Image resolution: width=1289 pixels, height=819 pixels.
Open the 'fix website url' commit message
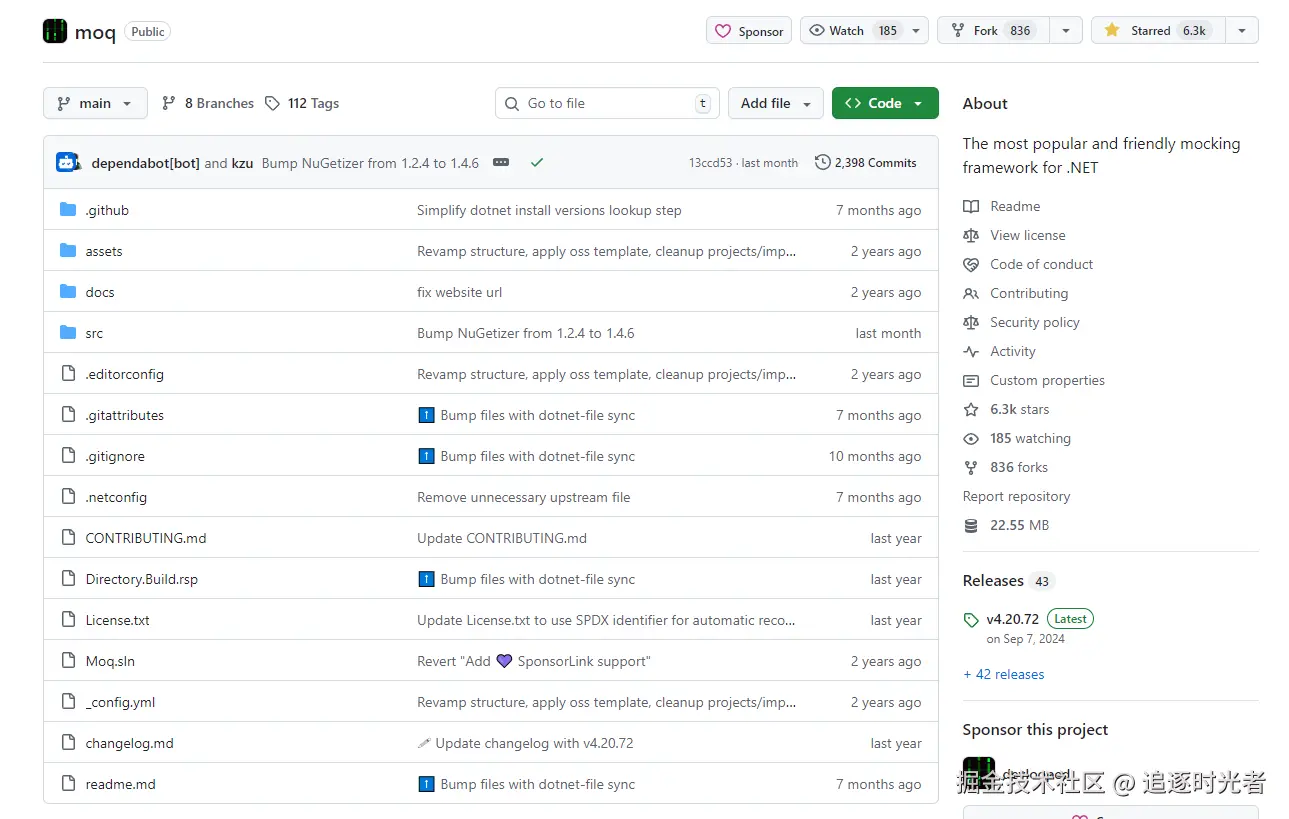point(460,292)
